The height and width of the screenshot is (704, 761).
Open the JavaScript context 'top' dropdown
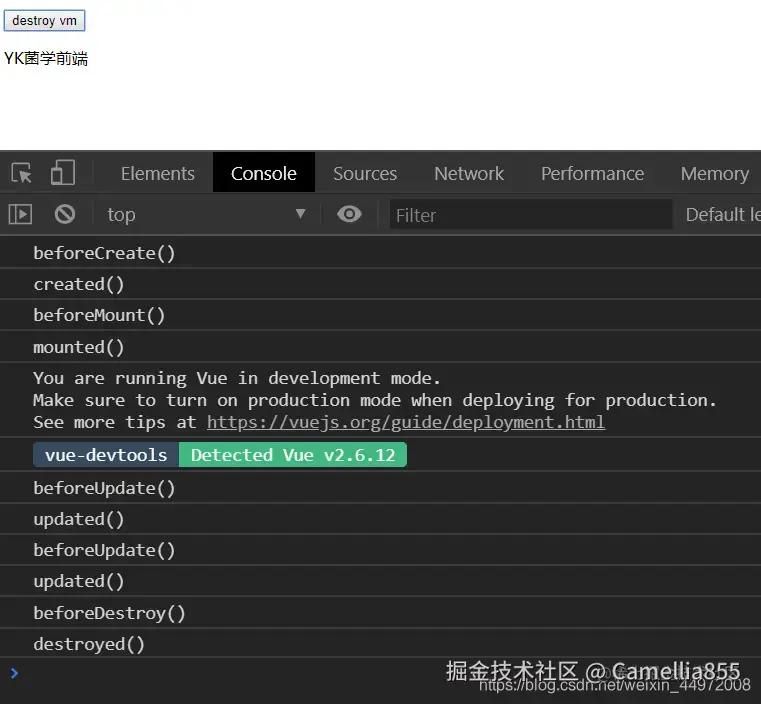[206, 214]
